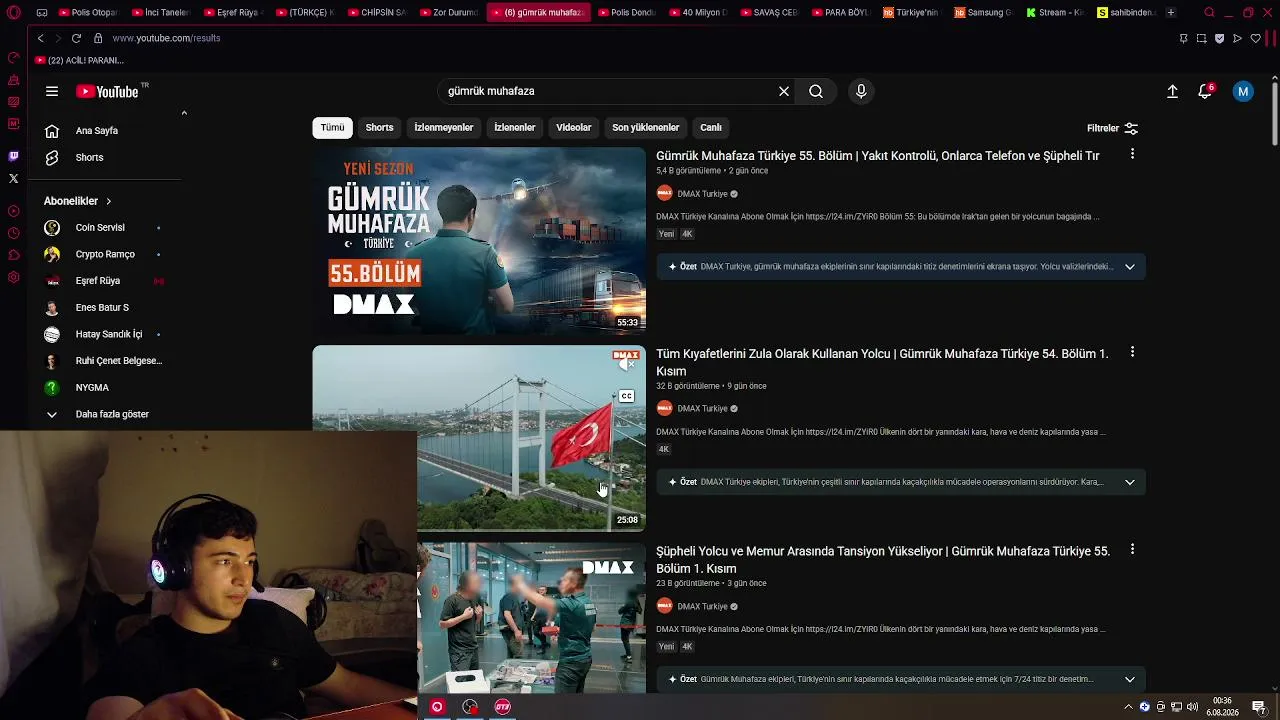The image size is (1280, 720).
Task: Open the ad blocker shield icon
Action: click(x=1219, y=38)
